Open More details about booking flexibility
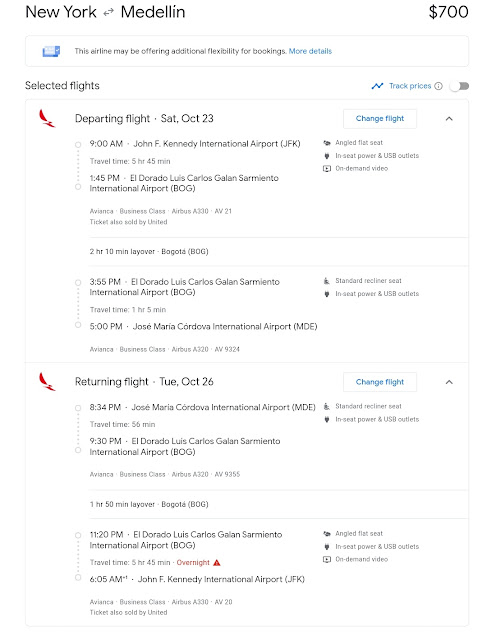The image size is (487, 640). pyautogui.click(x=310, y=51)
